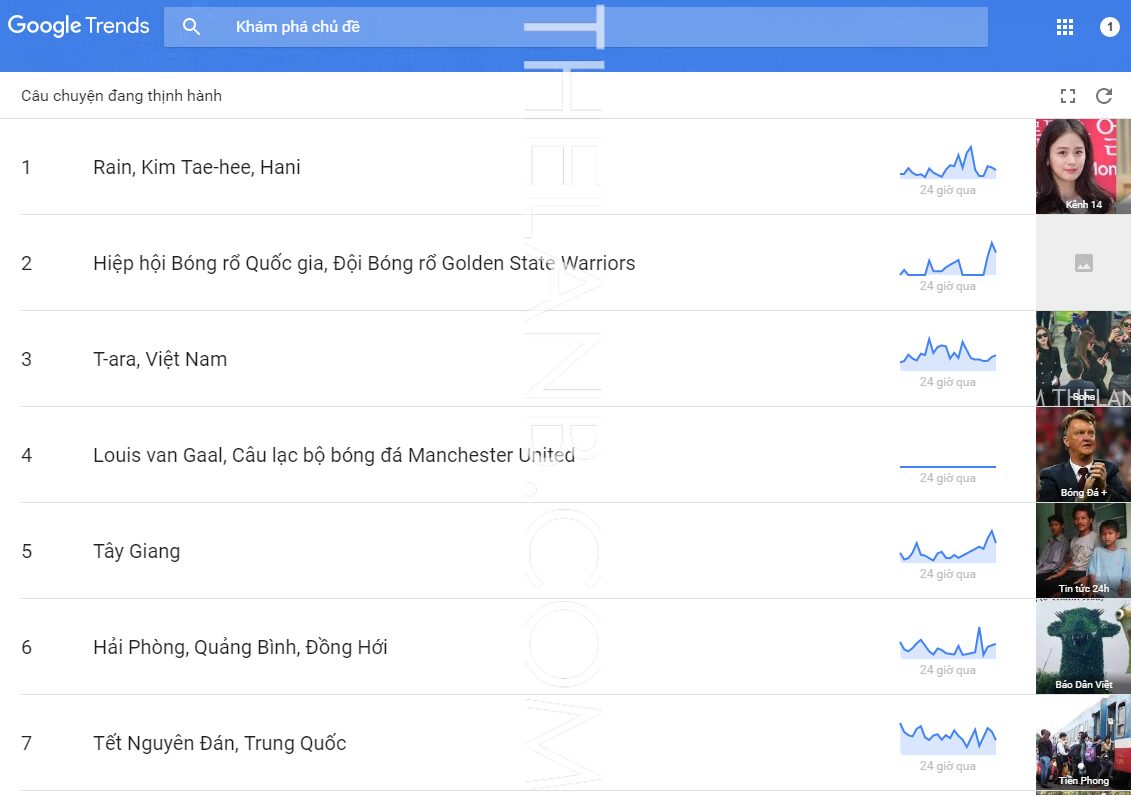The height and width of the screenshot is (795, 1131).
Task: Click the Báo Dân Việt thumbnail
Action: point(1083,646)
